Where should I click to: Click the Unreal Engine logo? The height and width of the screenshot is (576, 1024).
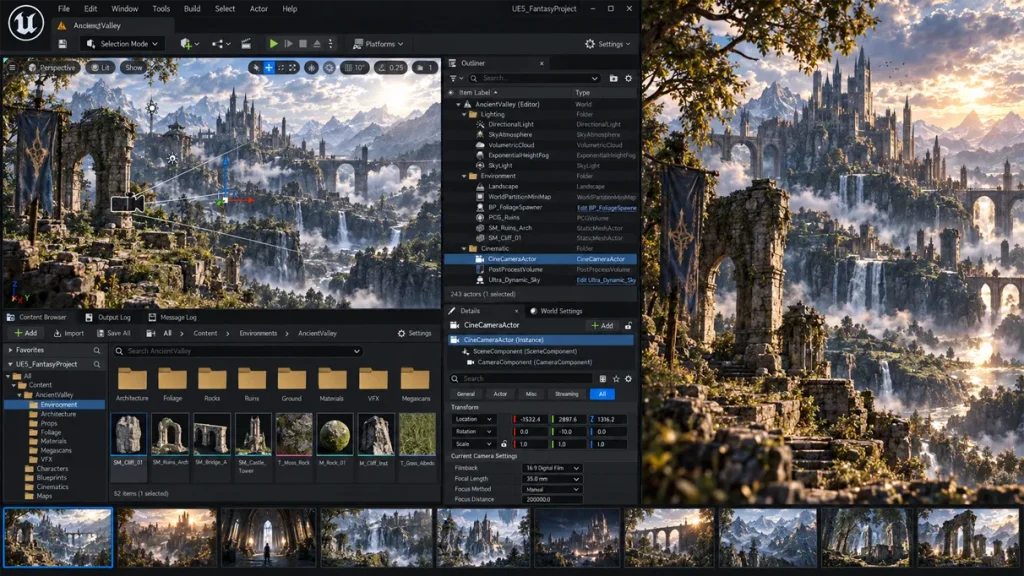point(25,24)
